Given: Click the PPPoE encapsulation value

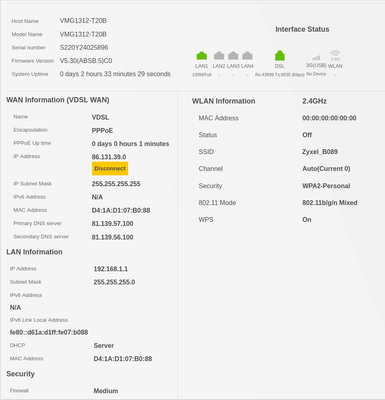Looking at the screenshot, I should coord(102,130).
